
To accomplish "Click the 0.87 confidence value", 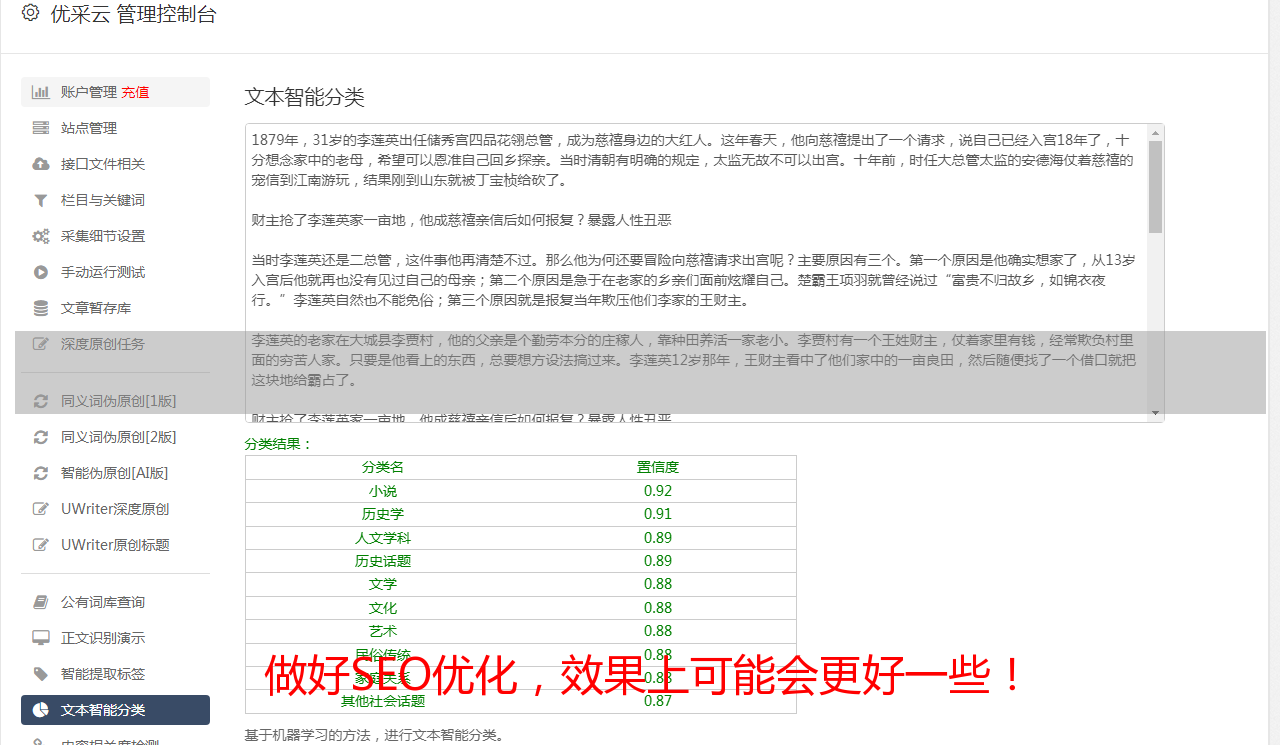I will (658, 701).
